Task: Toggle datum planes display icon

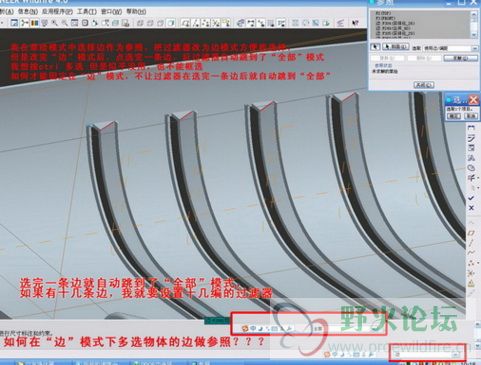Action: tap(185, 23)
